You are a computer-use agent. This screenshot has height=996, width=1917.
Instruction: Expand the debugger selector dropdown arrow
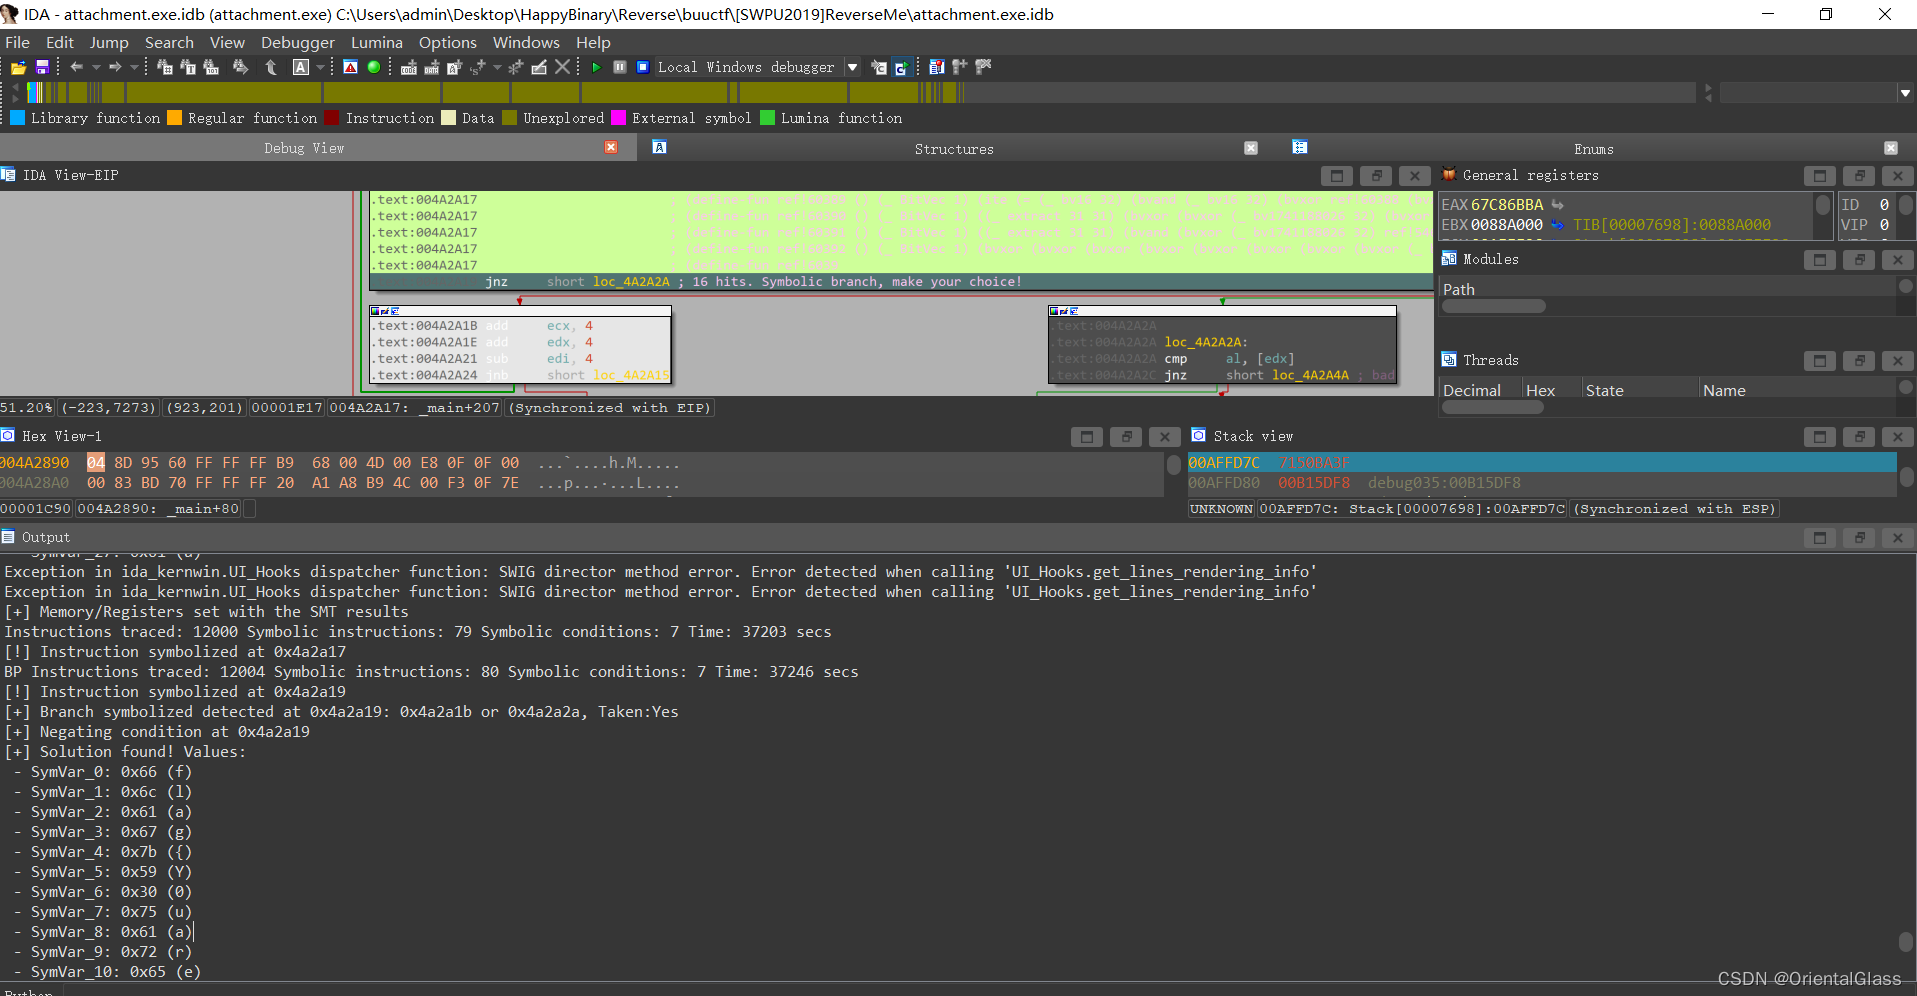852,67
